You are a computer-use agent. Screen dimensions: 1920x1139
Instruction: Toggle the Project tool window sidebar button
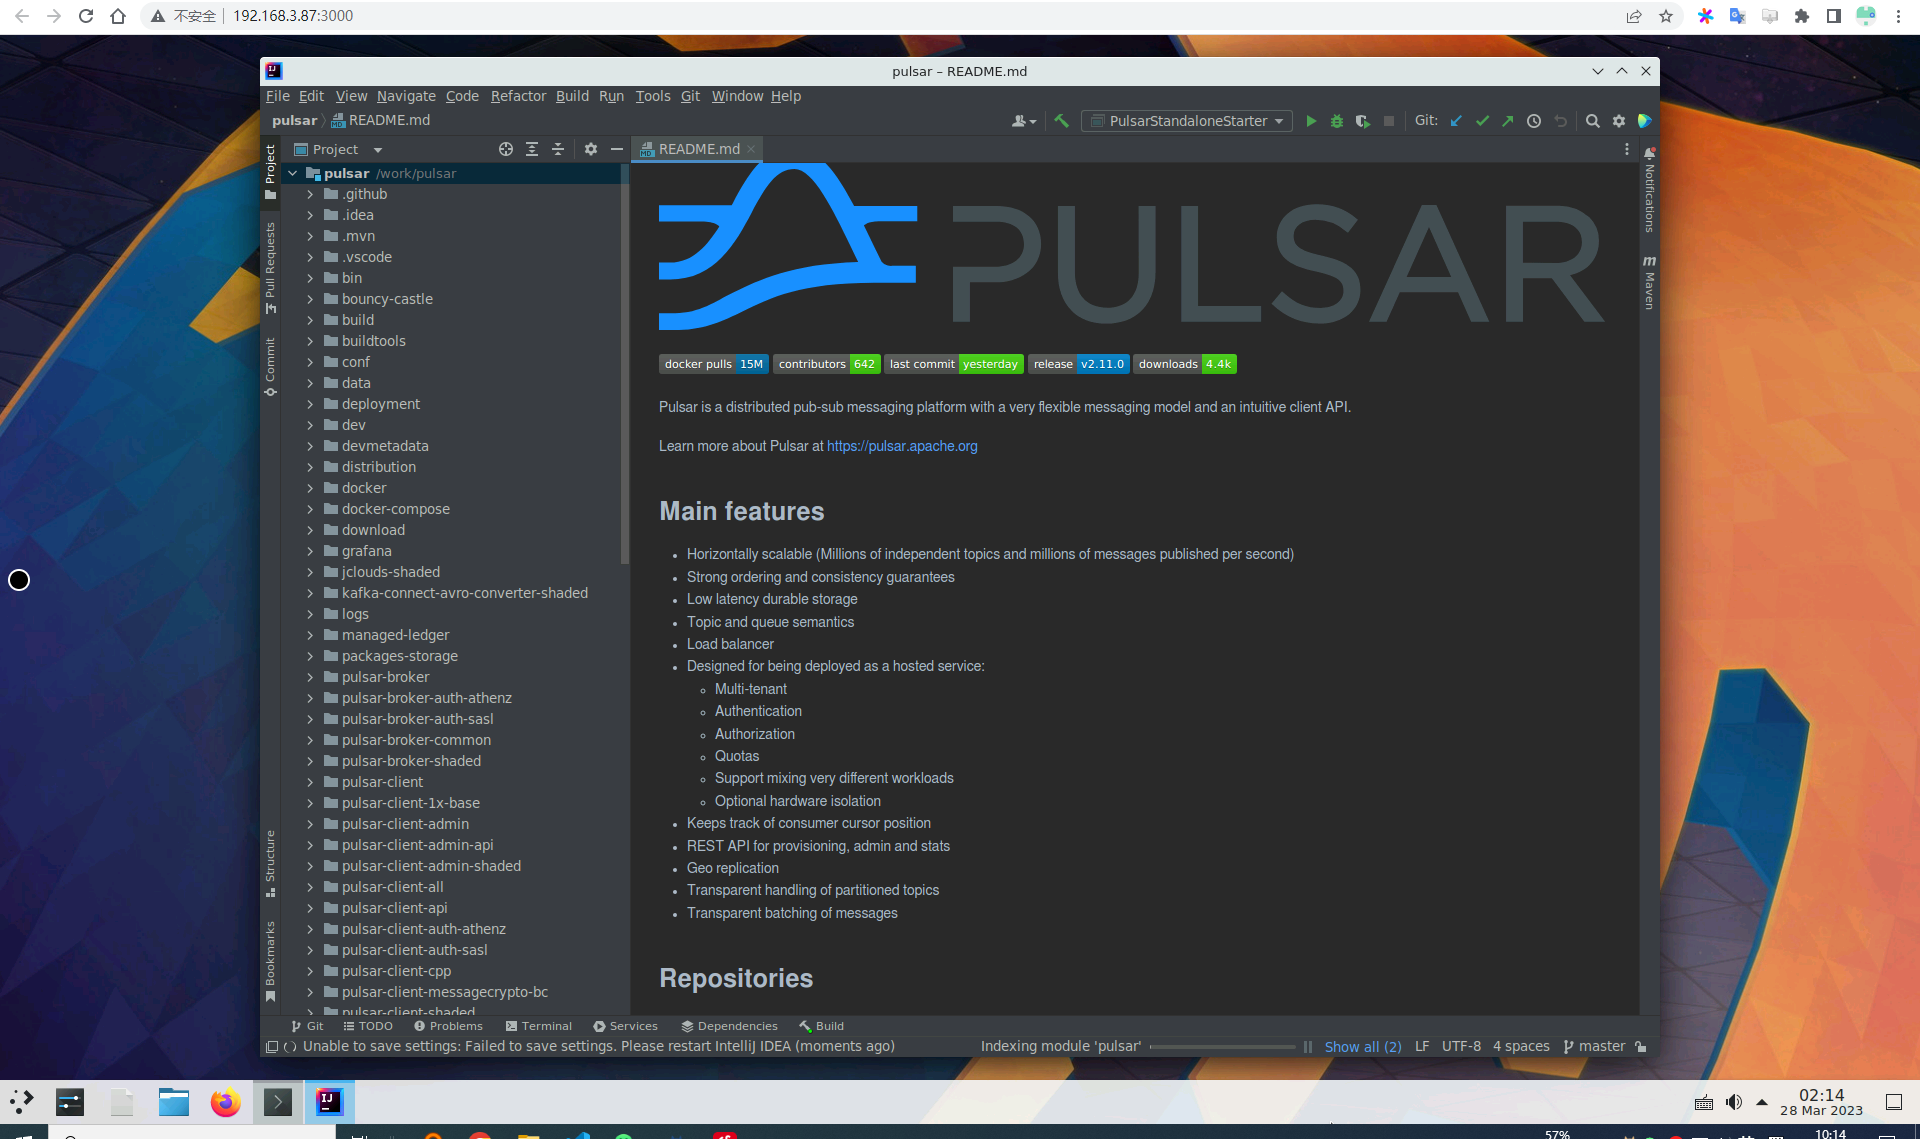(x=270, y=171)
